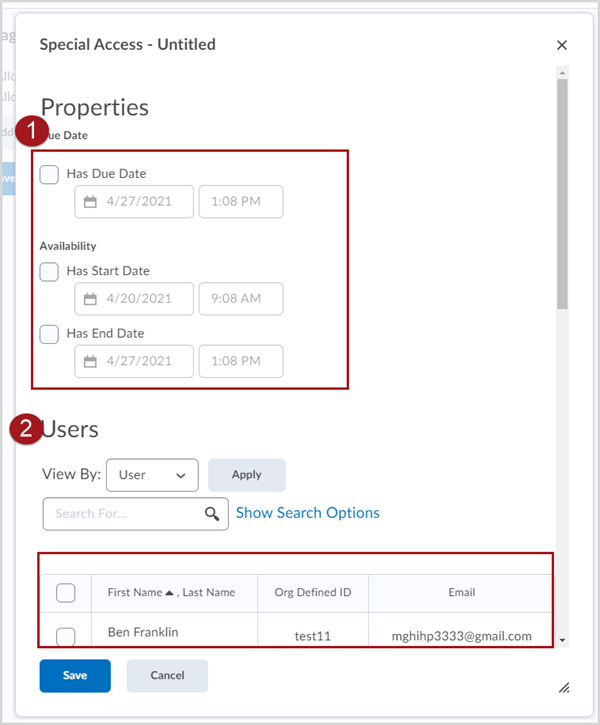Click the Ben Franklin name cell
This screenshot has width=600, height=725.
[x=143, y=632]
